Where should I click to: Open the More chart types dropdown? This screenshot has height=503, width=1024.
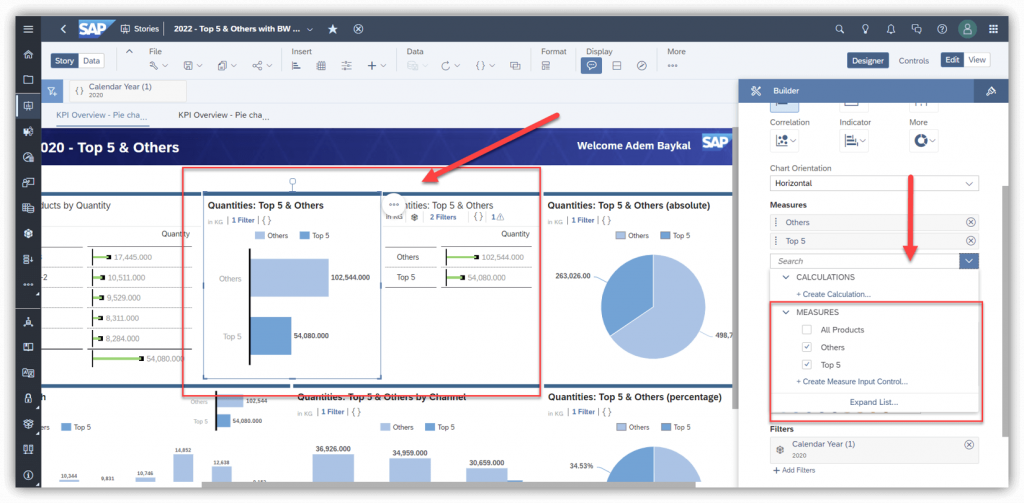[x=924, y=140]
